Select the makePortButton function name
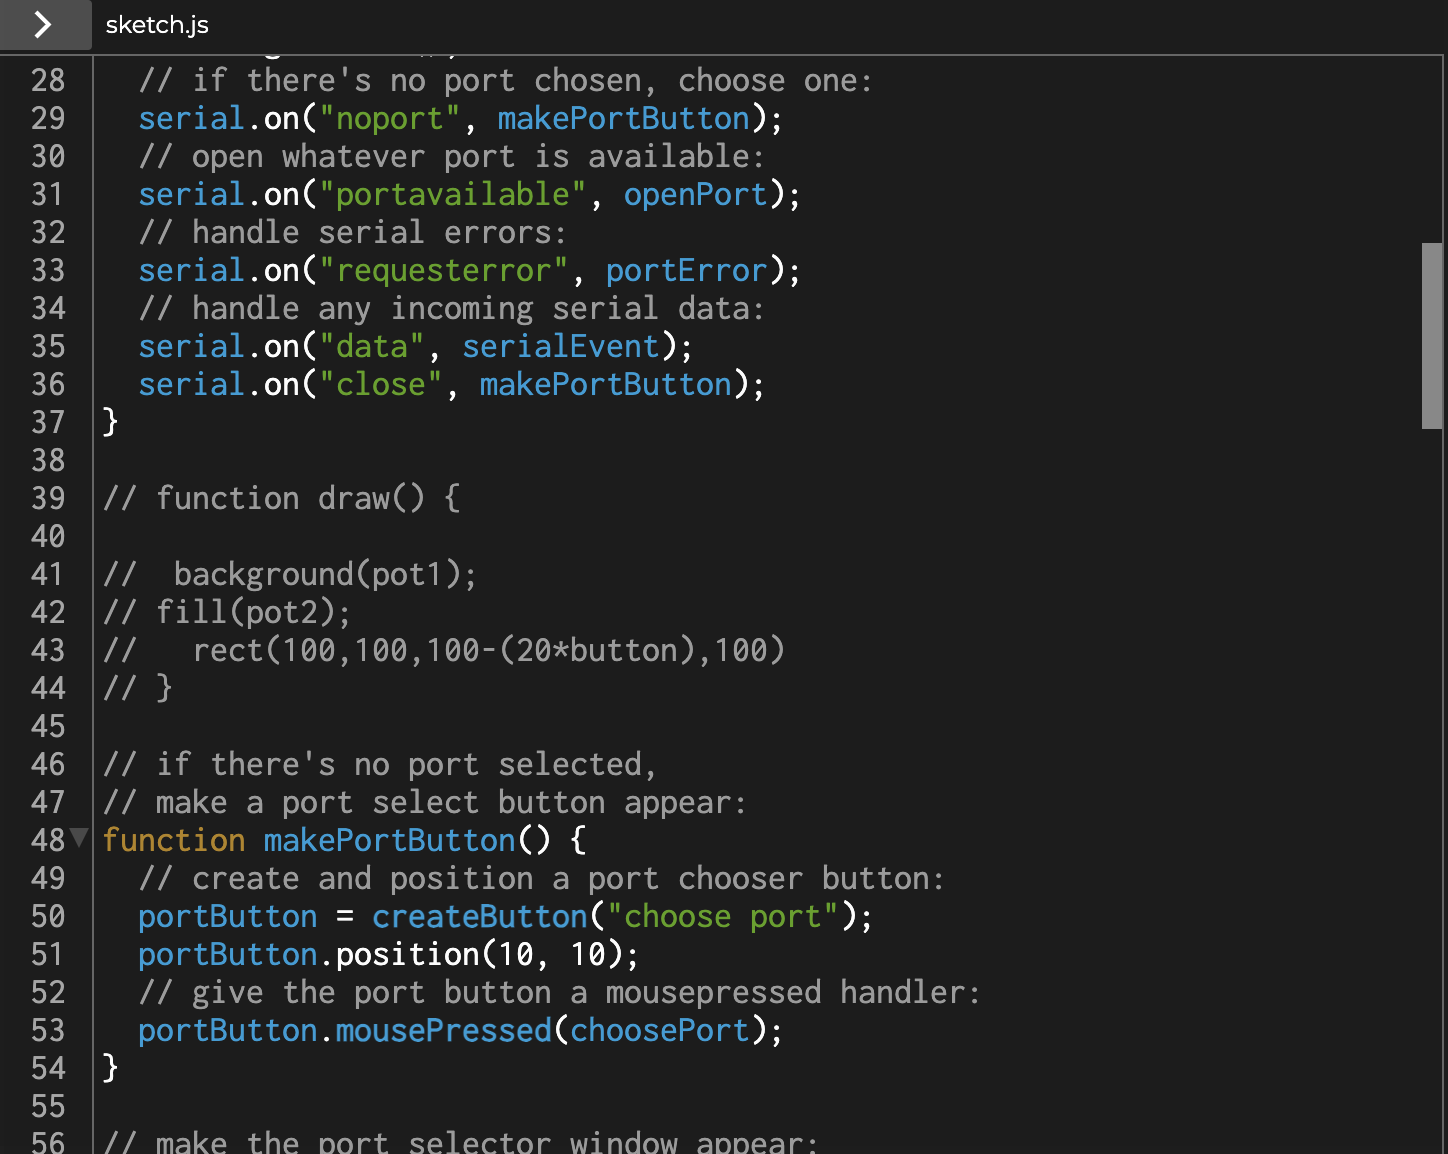 (389, 840)
